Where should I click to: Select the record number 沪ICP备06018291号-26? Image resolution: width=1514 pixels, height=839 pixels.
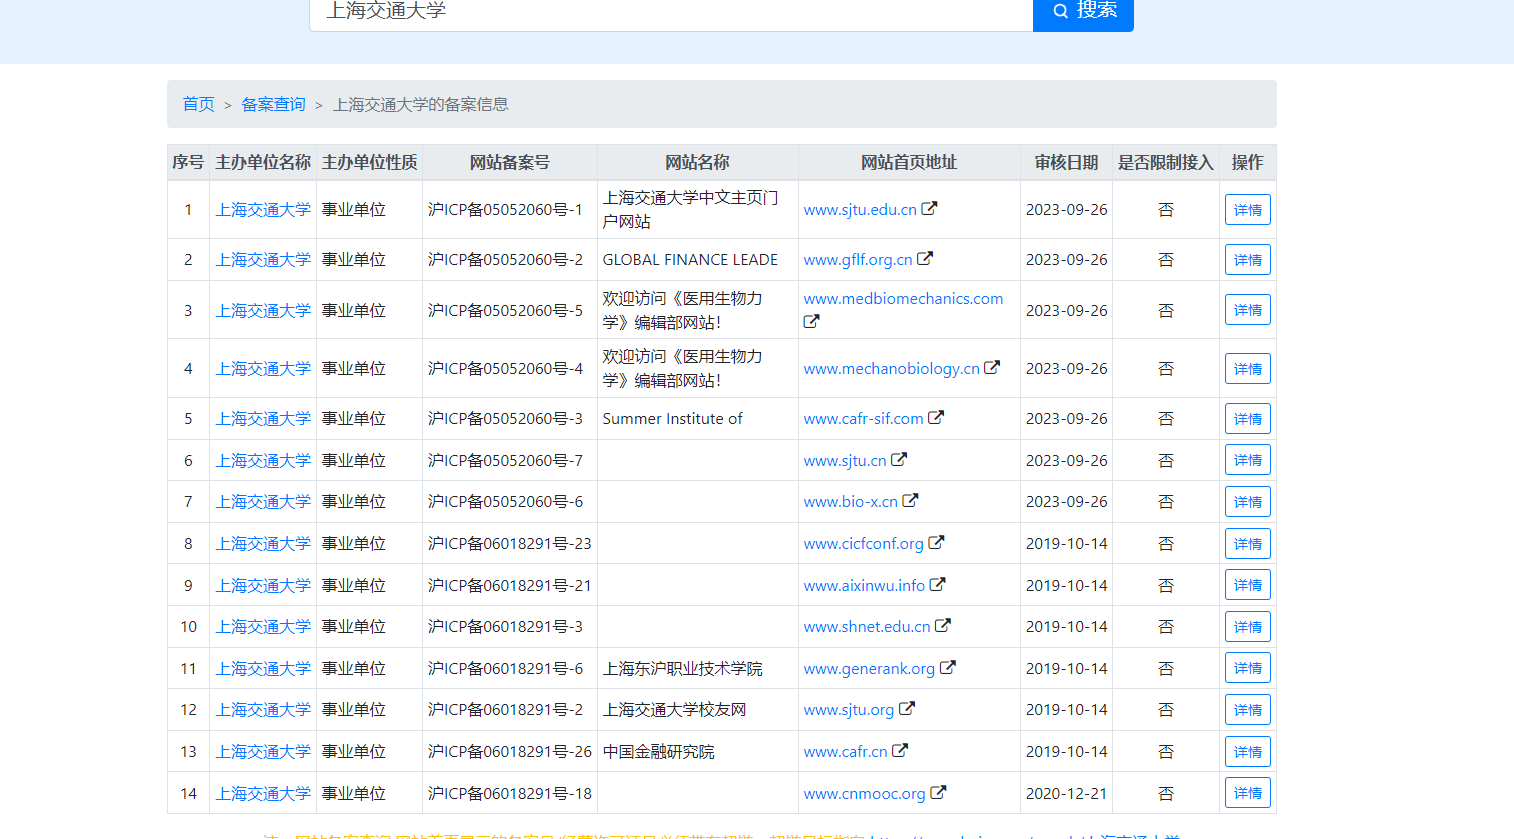coord(509,752)
